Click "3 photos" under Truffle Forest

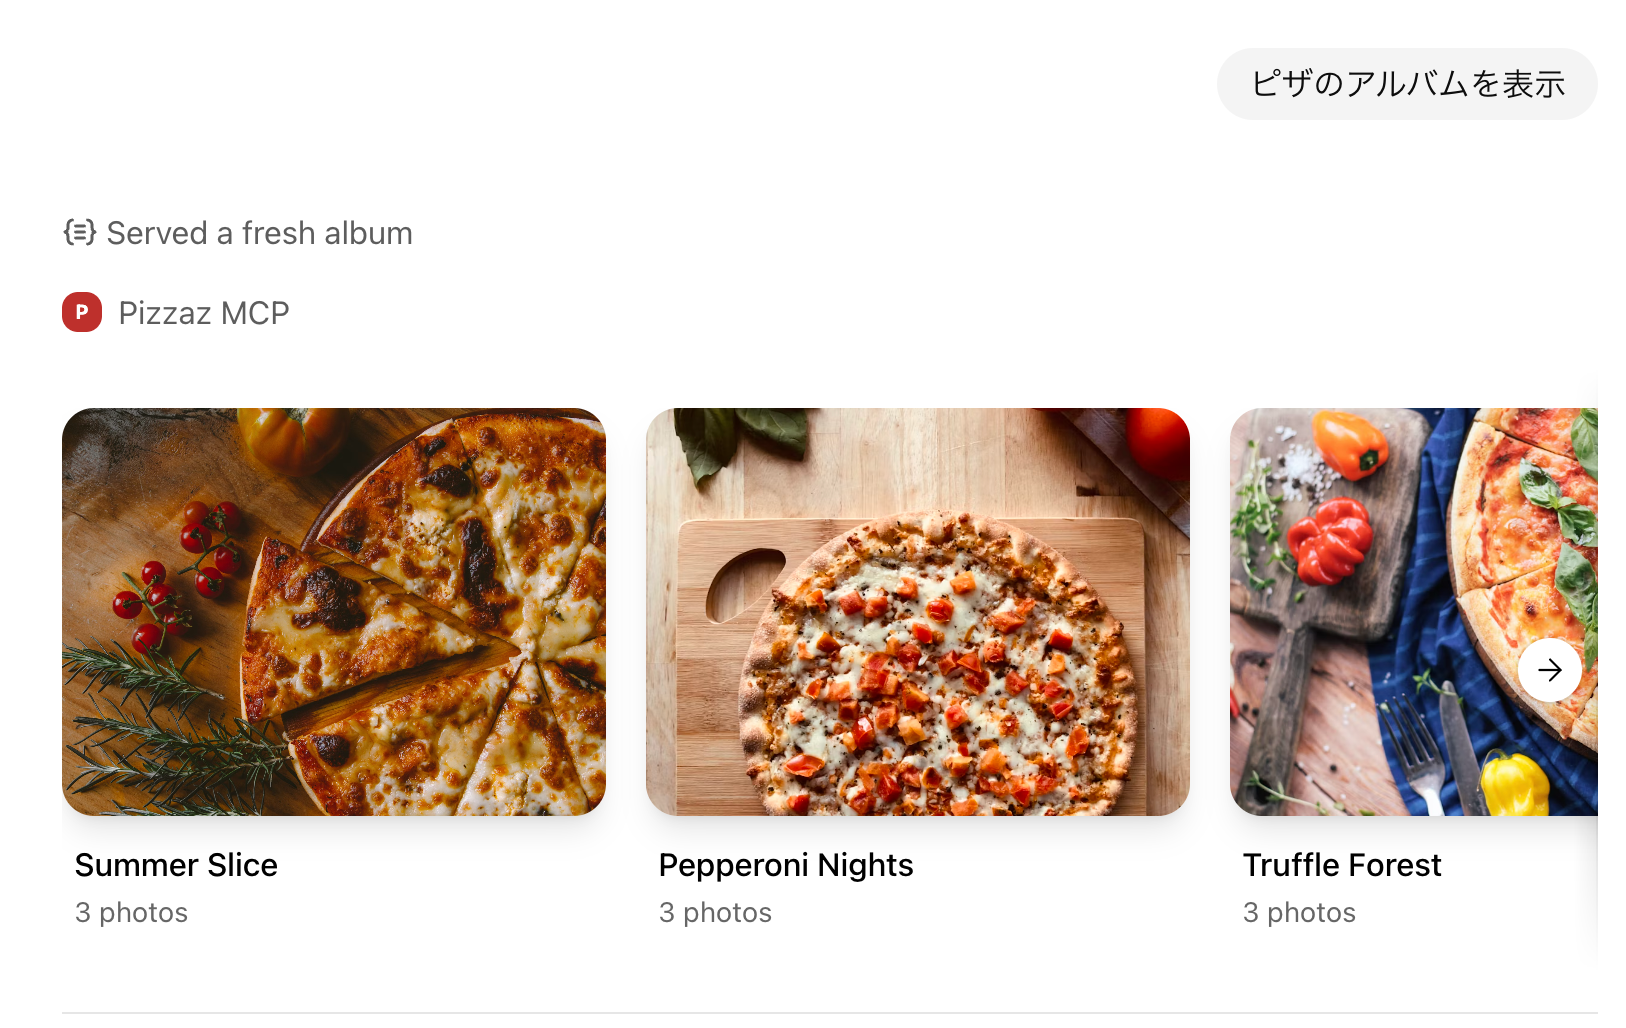[1299, 913]
